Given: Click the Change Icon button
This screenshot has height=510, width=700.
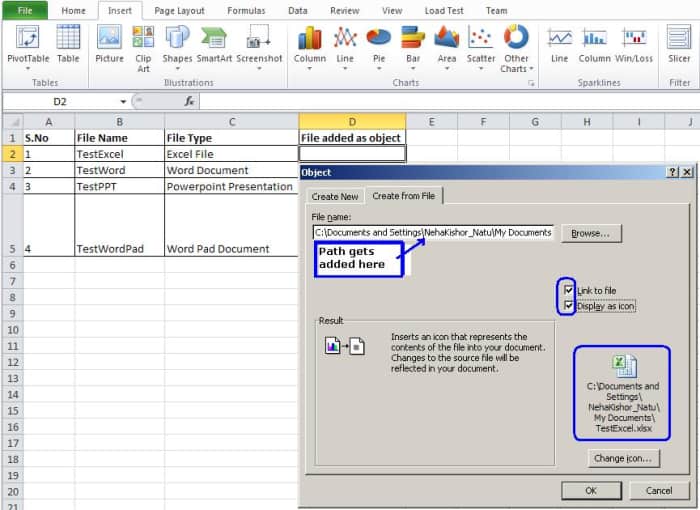Looking at the screenshot, I should [x=623, y=458].
